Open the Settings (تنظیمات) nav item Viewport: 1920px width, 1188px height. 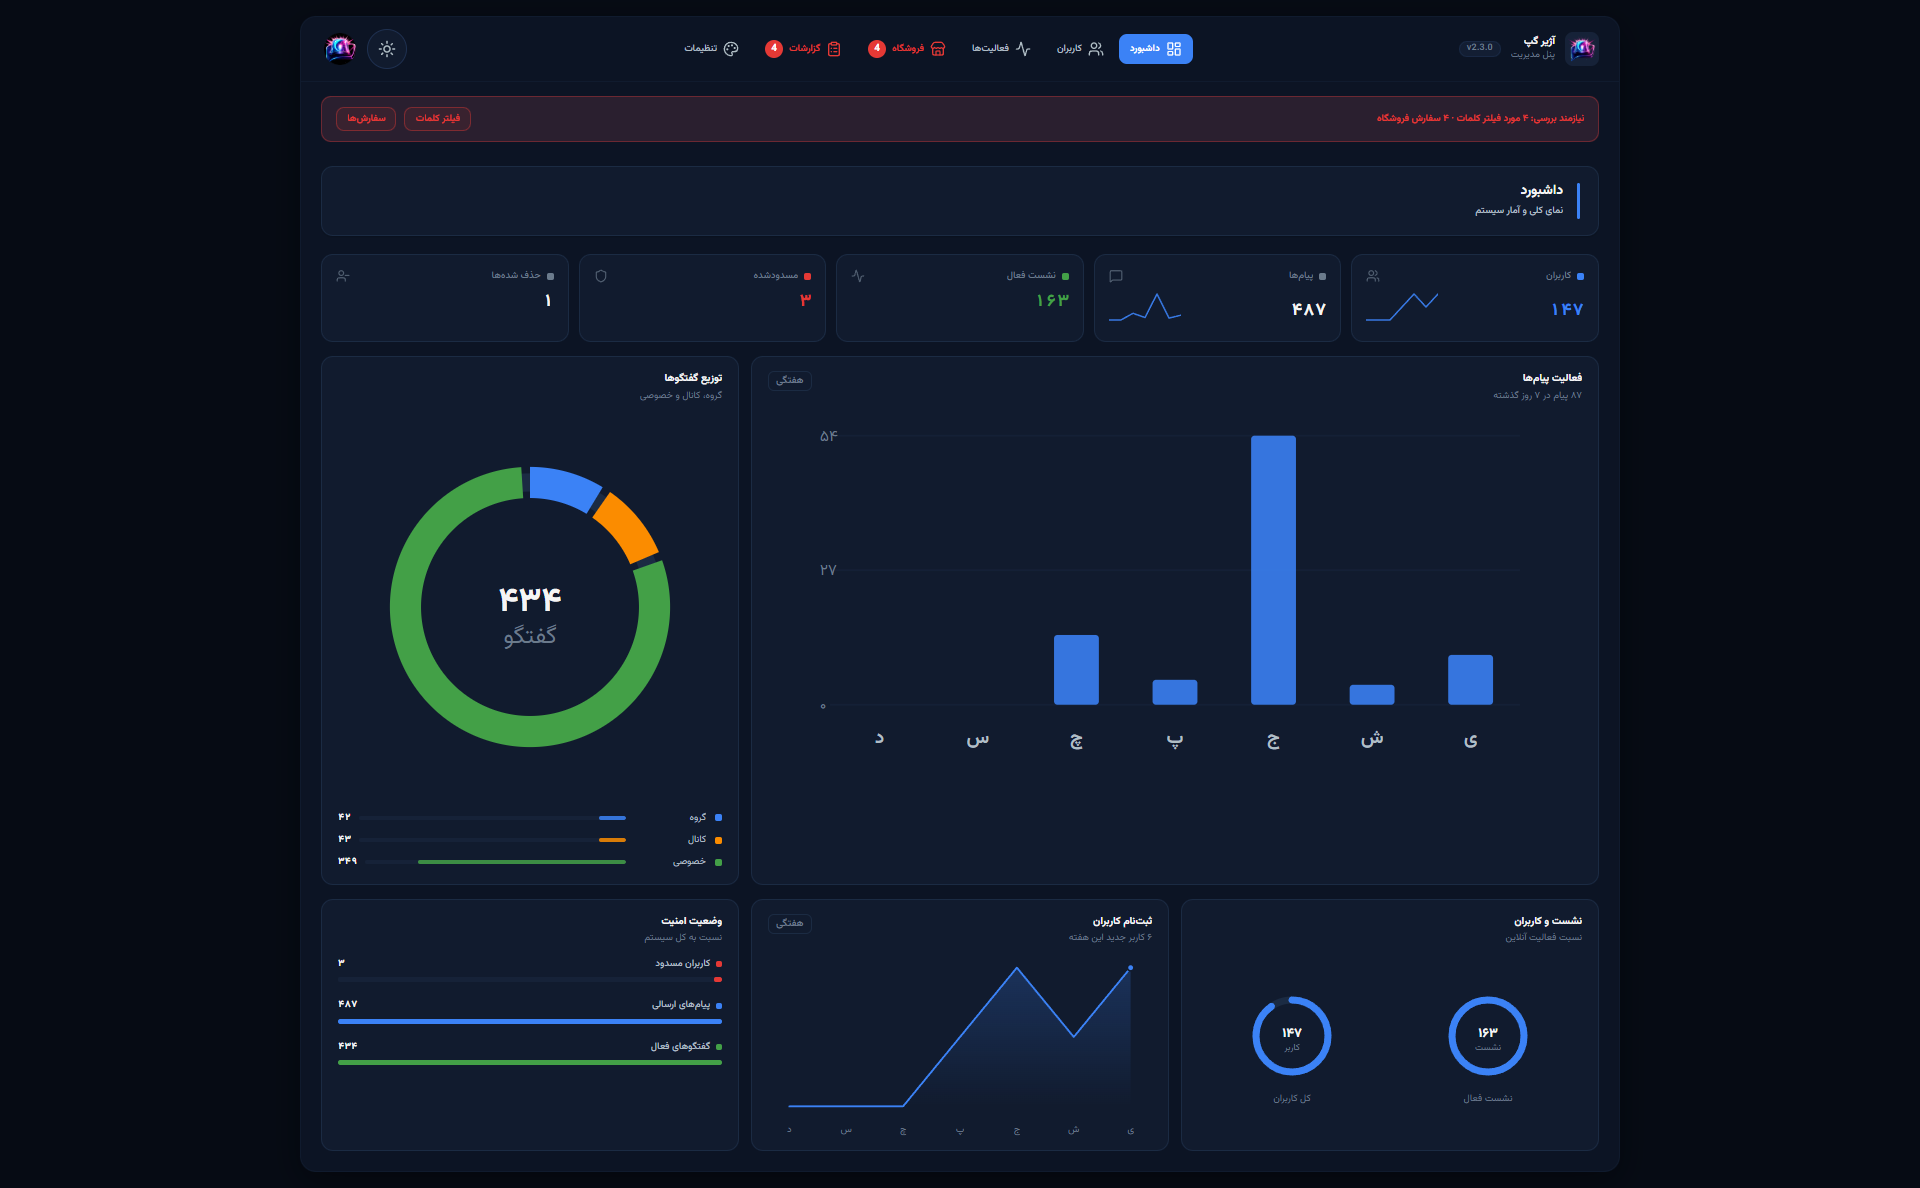tap(711, 49)
